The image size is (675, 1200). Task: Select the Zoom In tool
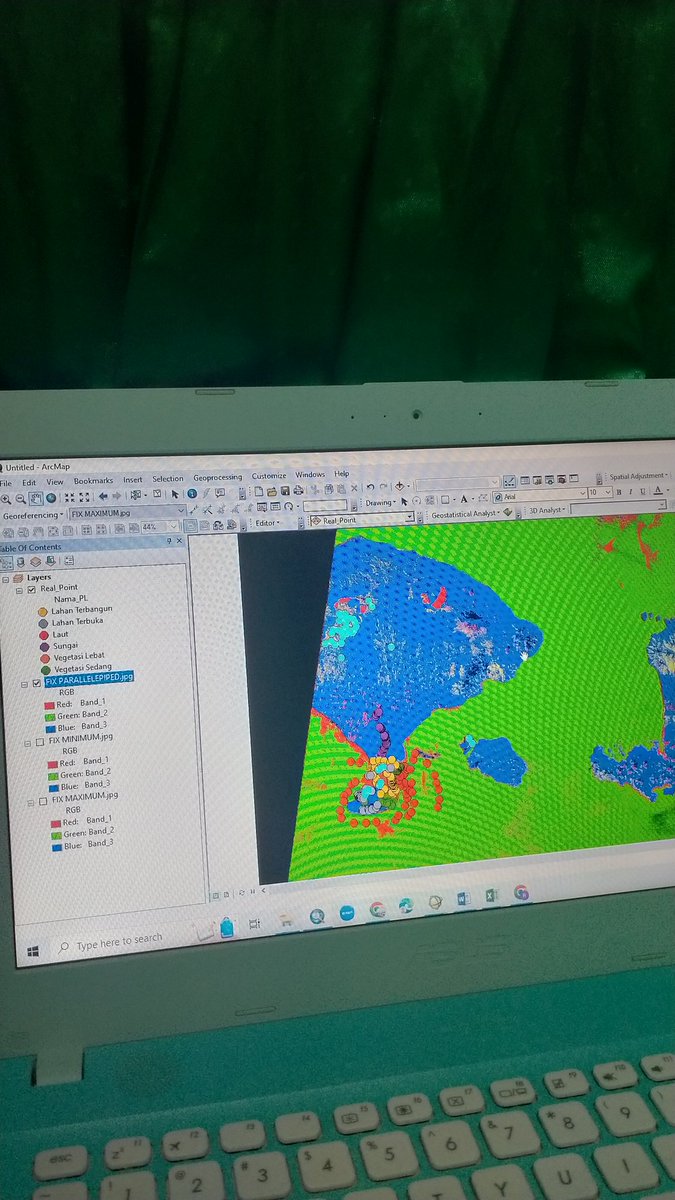[x=6, y=497]
